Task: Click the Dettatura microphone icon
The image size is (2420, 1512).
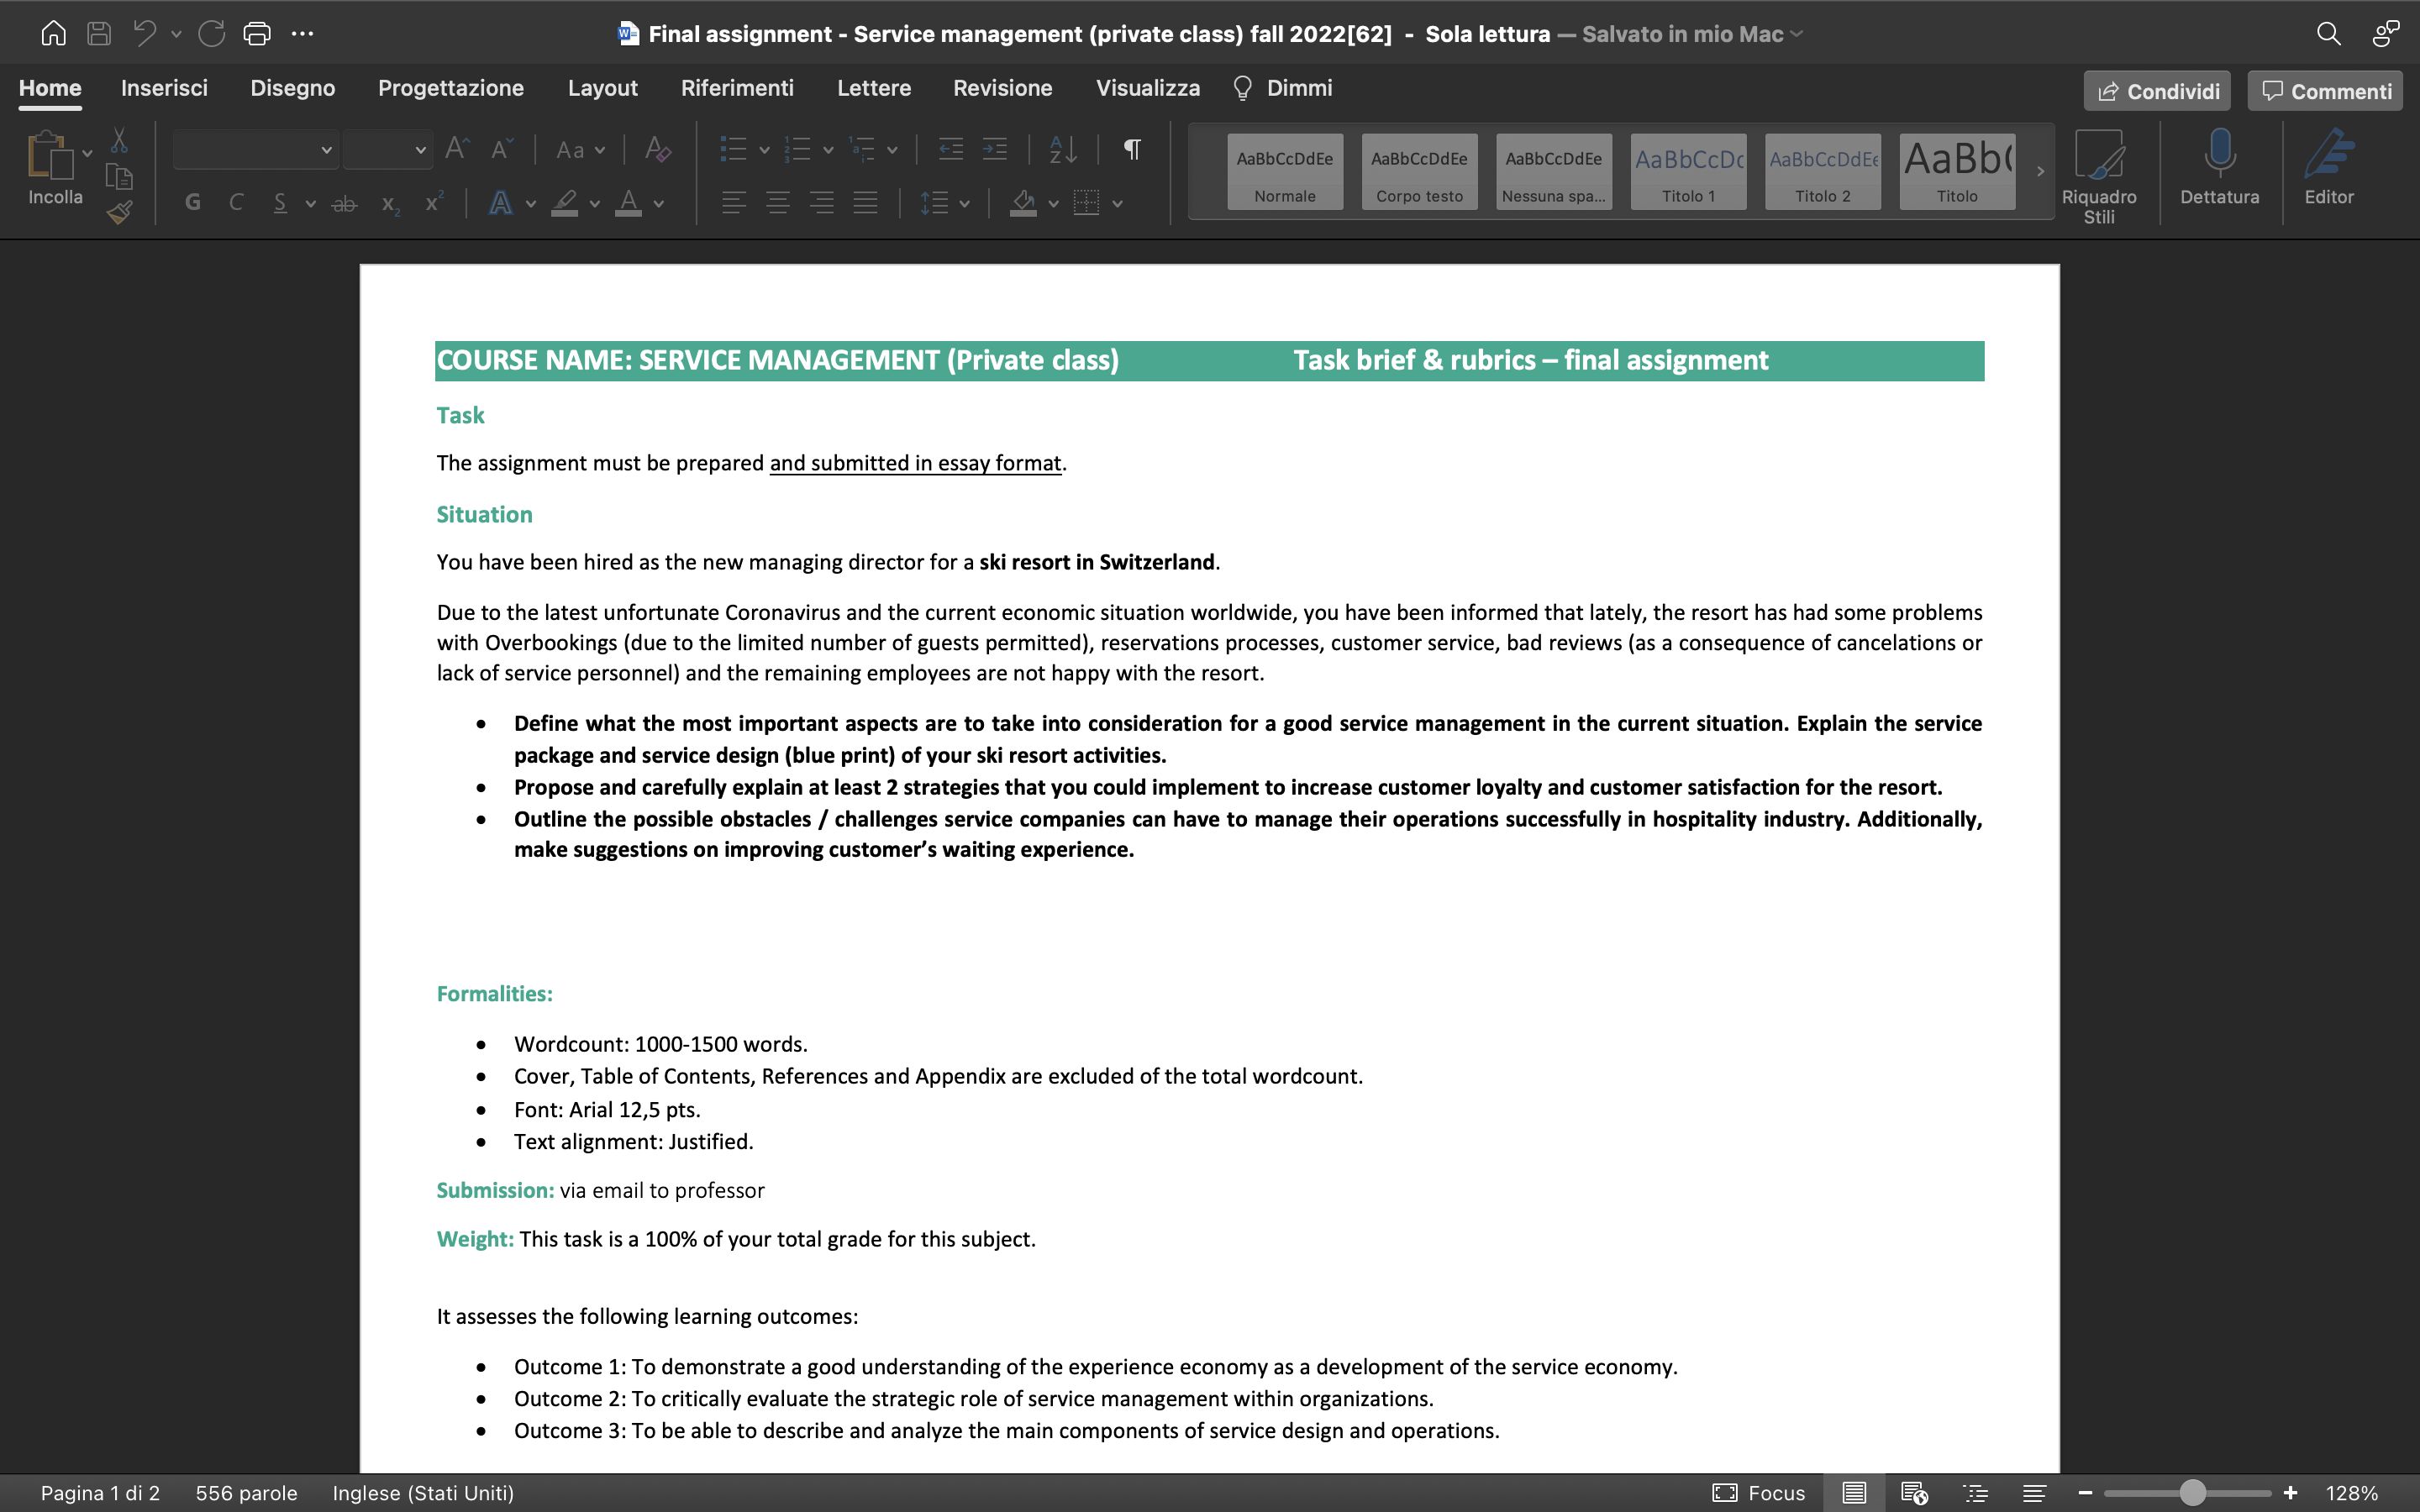Action: [2219, 154]
